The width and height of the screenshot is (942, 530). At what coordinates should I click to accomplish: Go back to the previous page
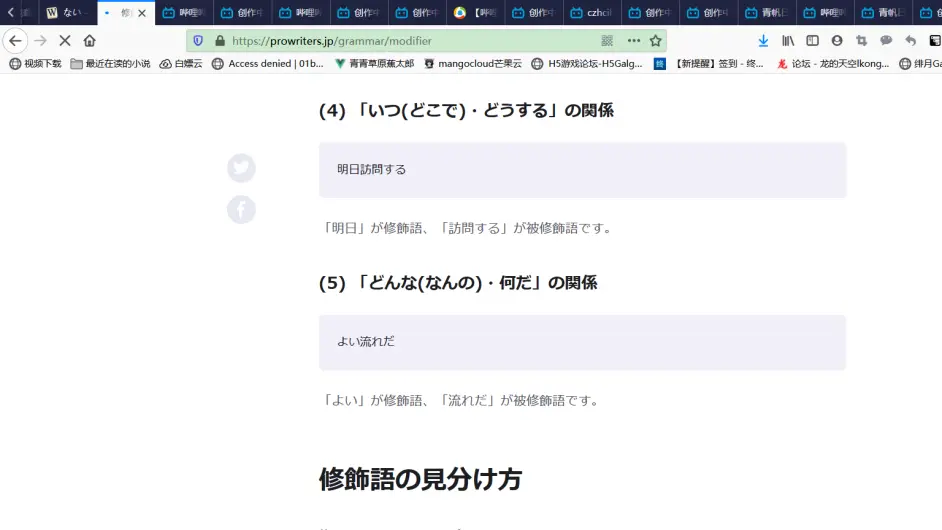(x=15, y=41)
